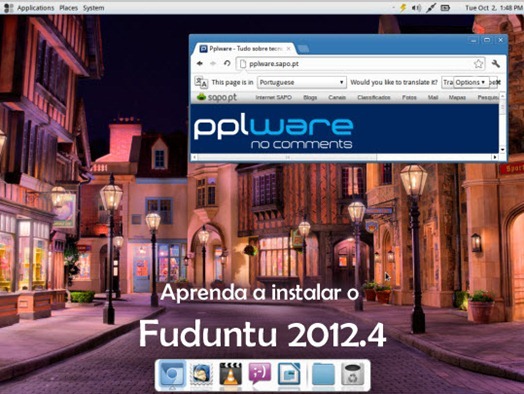This screenshot has width=524, height=394.
Task: Open the trash bin in the dock
Action: [352, 374]
